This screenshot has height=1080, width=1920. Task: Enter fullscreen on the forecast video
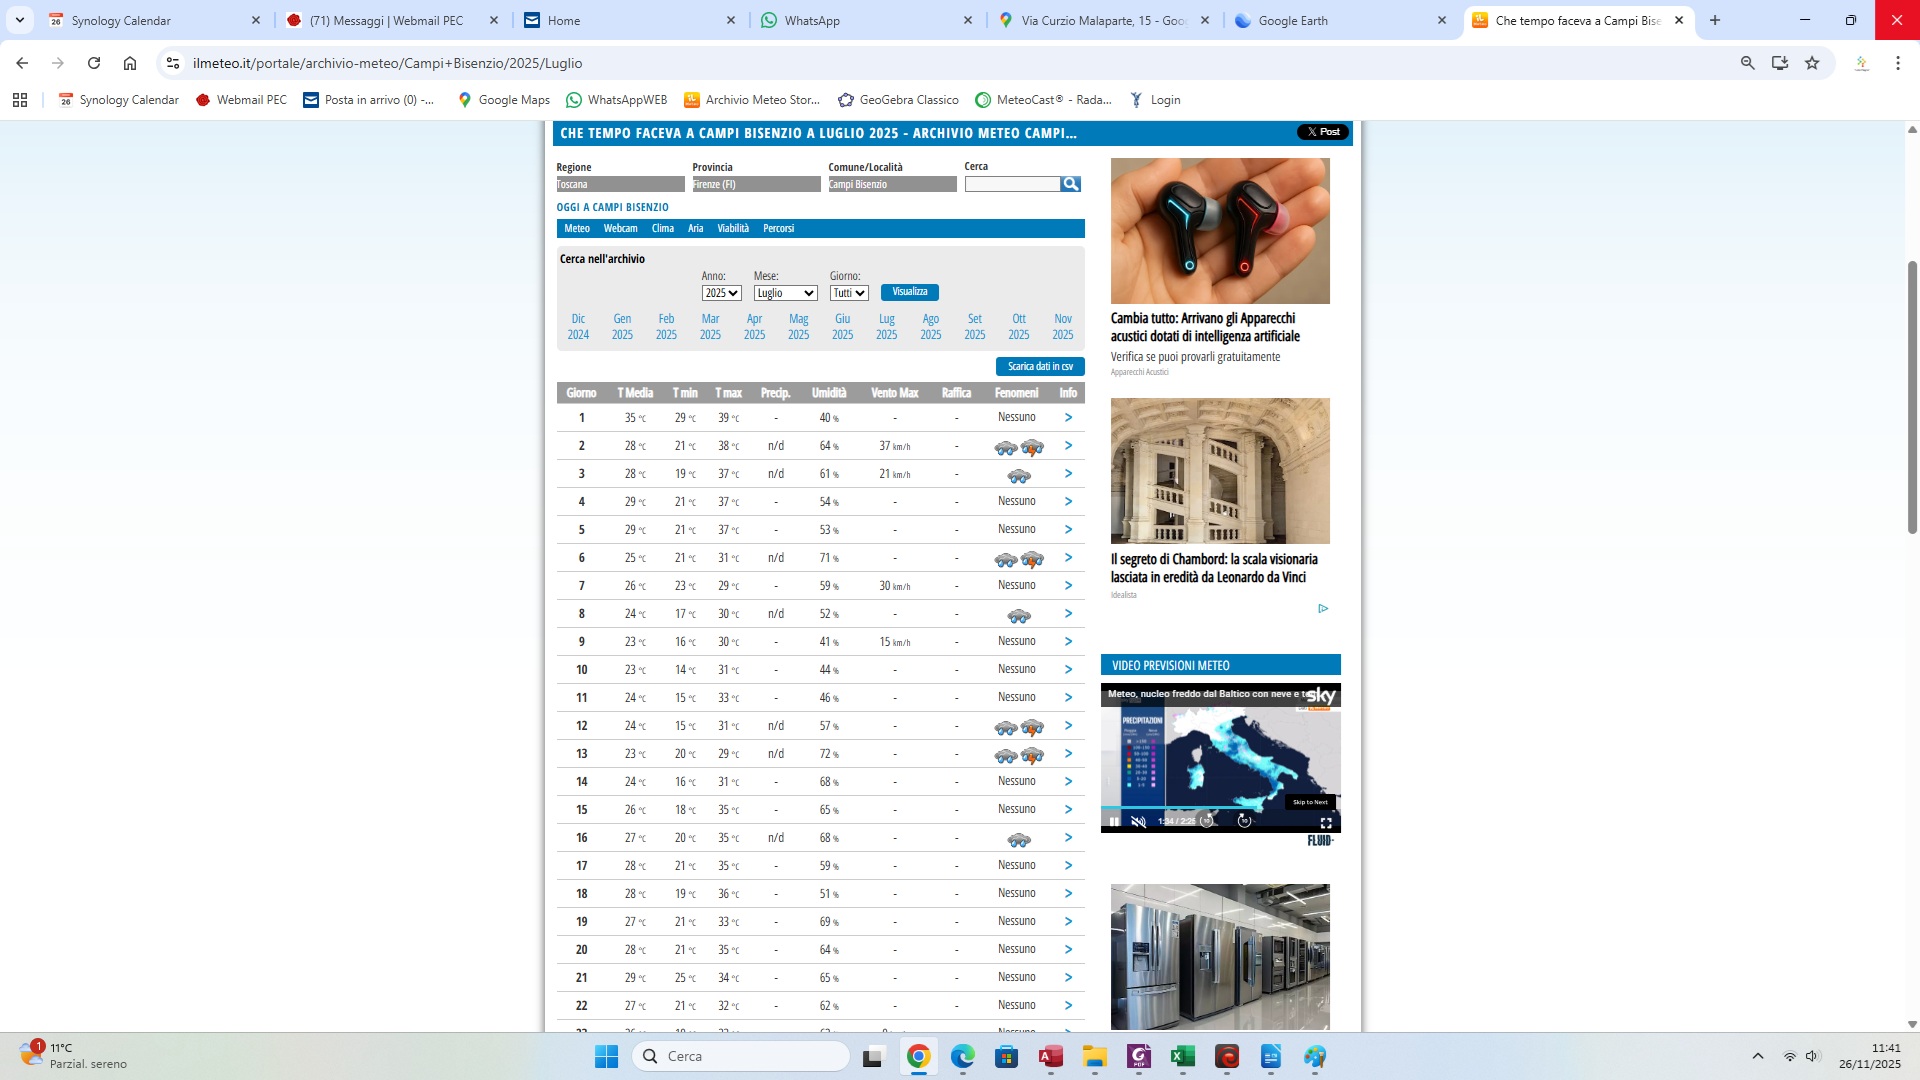point(1326,822)
